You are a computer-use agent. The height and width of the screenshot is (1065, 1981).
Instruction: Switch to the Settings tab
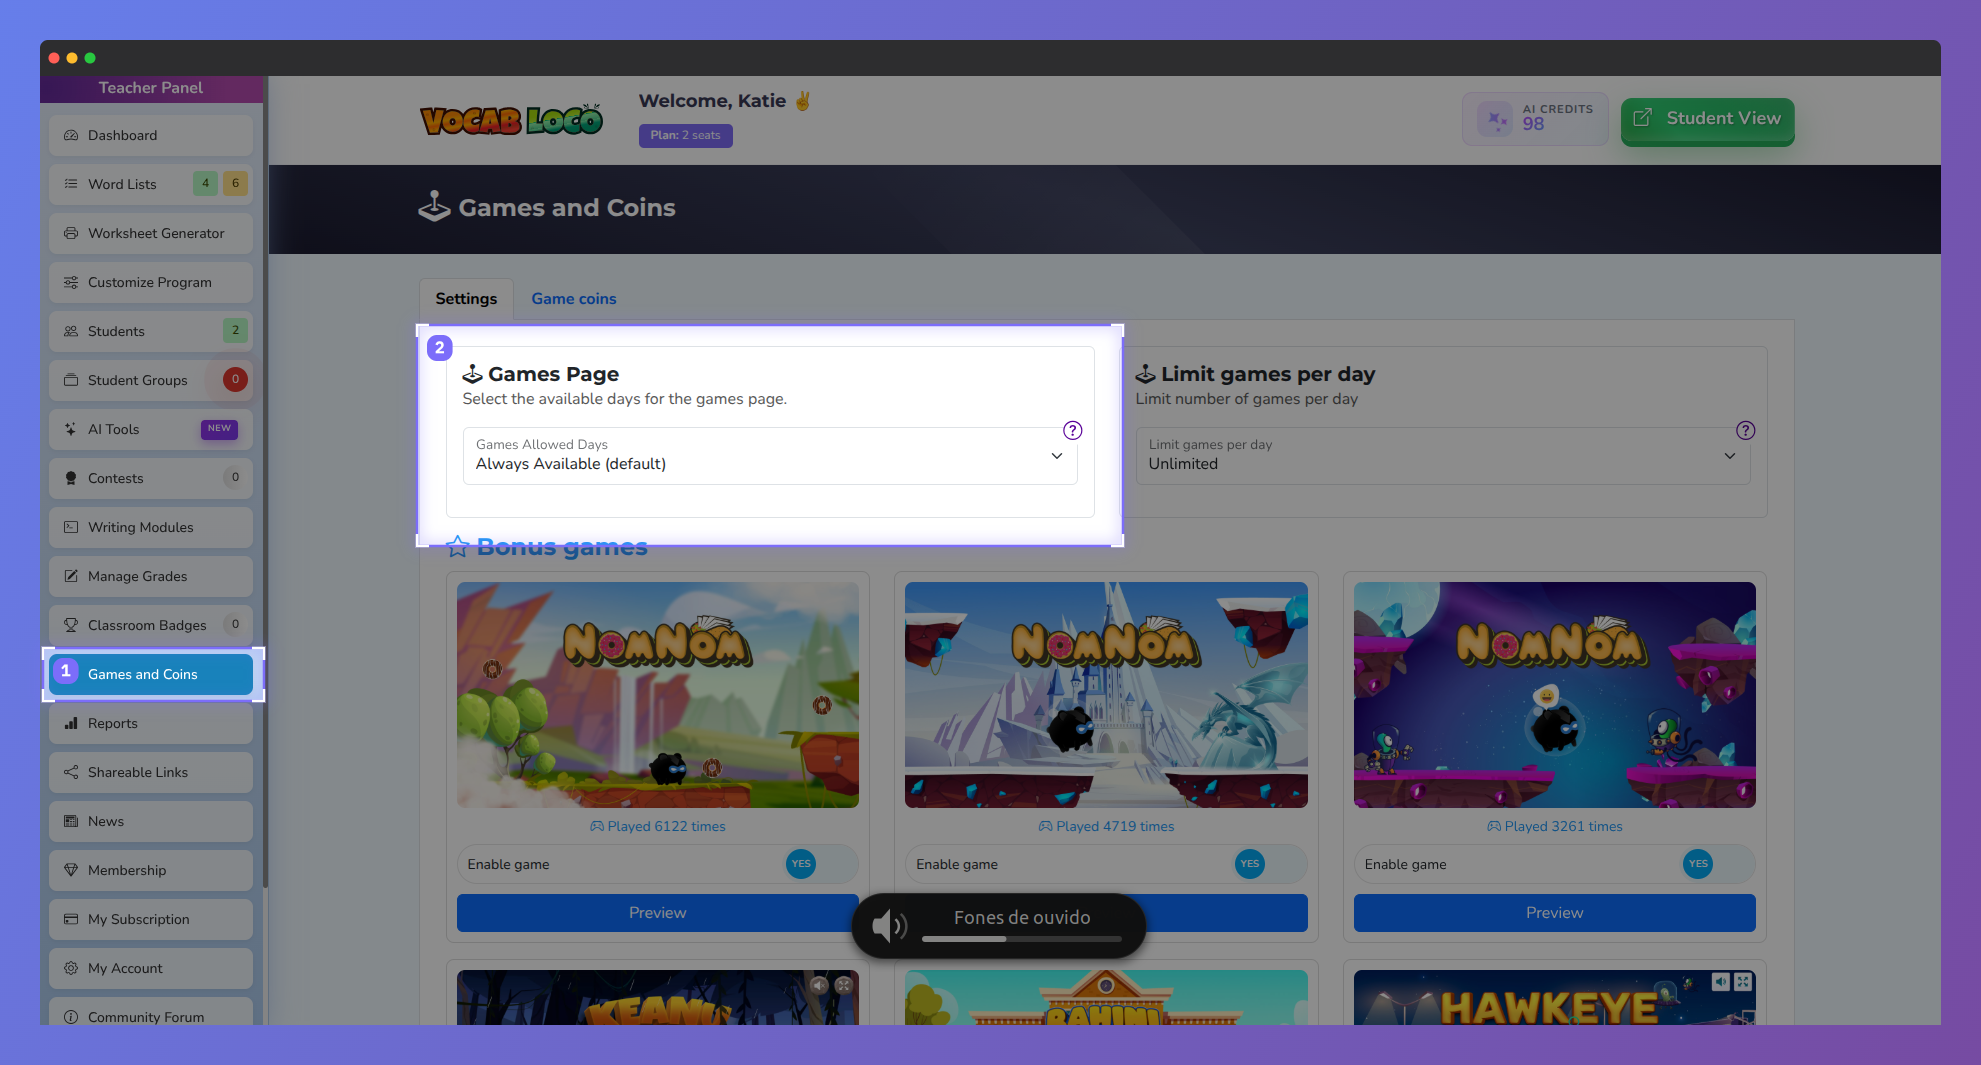tap(466, 299)
